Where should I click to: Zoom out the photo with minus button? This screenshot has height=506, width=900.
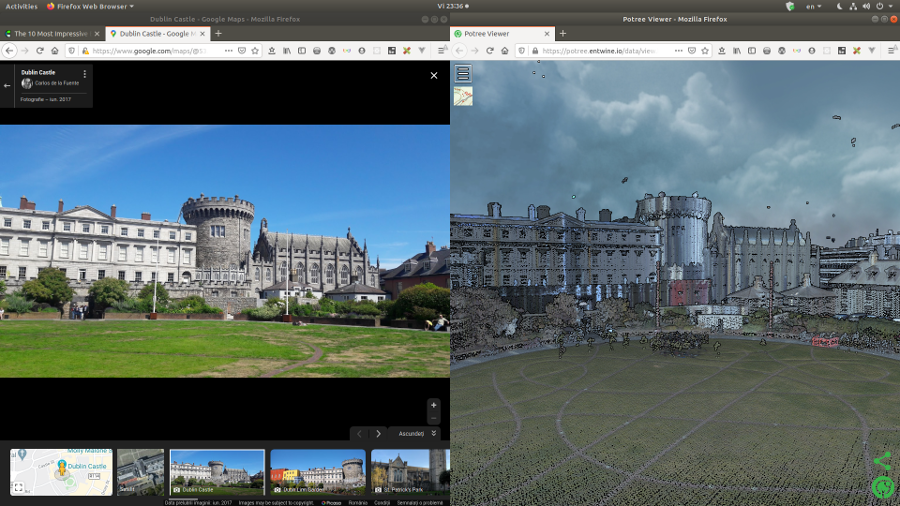[433, 419]
